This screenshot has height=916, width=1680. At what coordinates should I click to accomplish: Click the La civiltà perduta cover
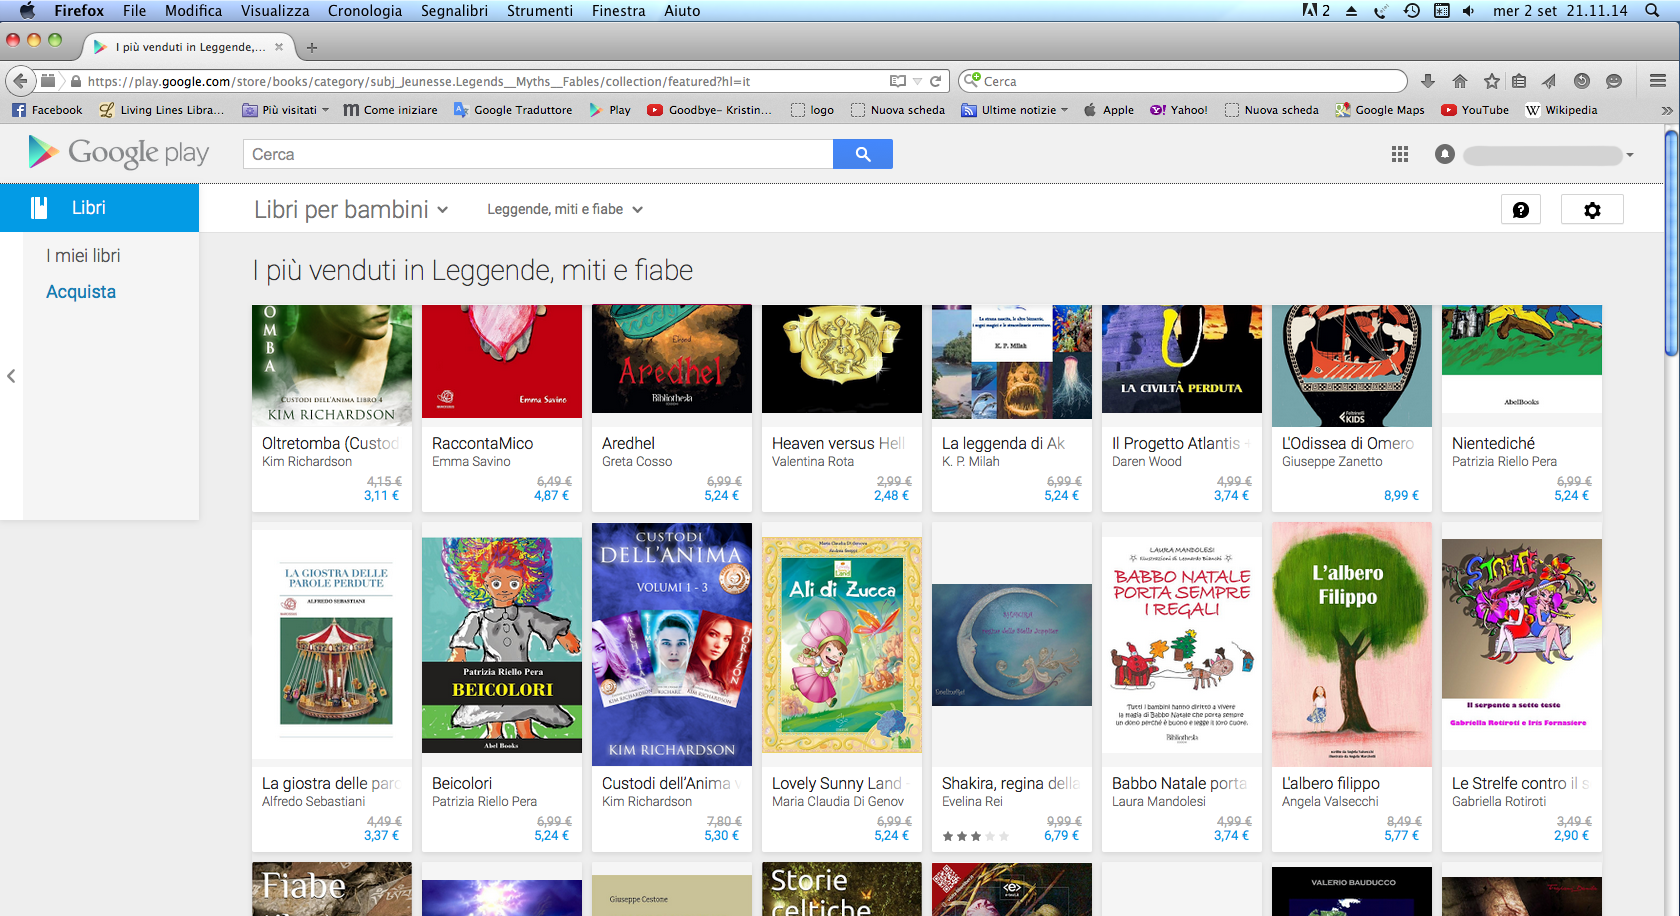click(x=1182, y=359)
